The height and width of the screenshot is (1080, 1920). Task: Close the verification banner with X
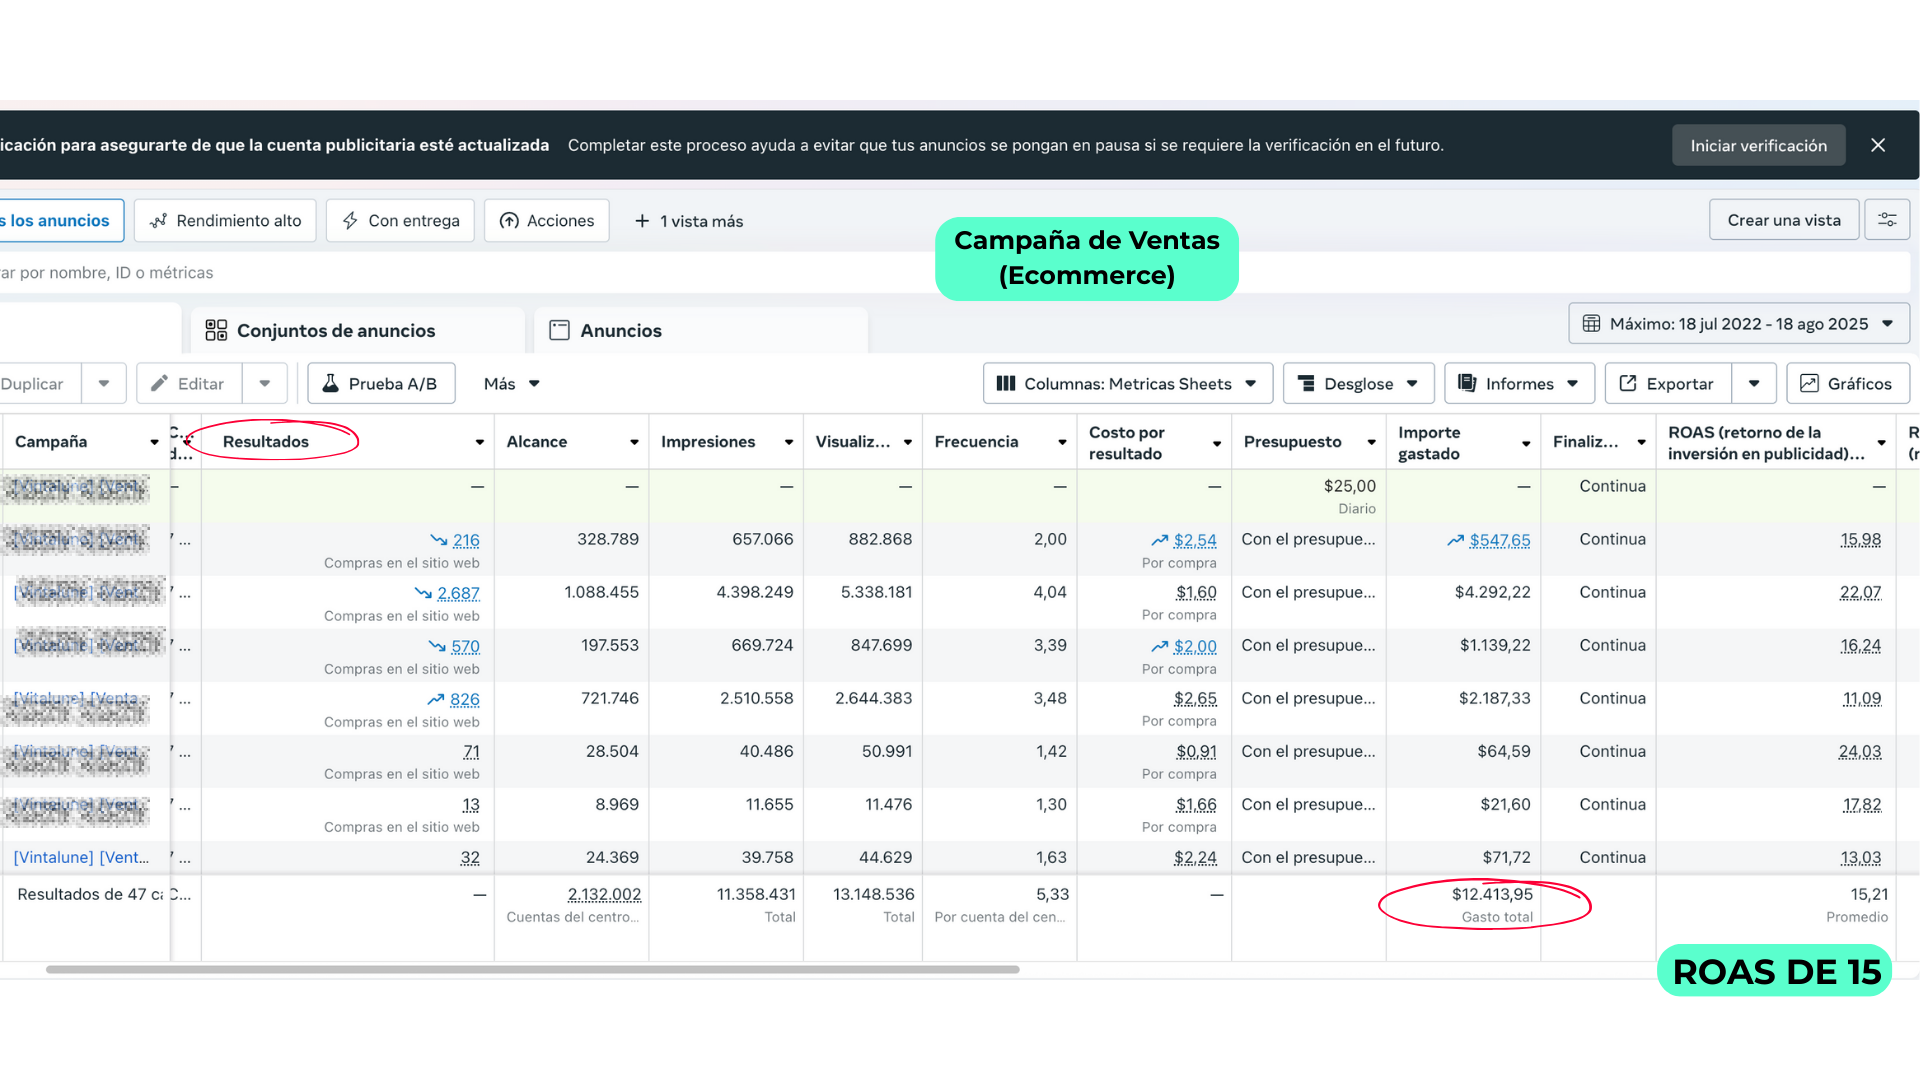coord(1878,145)
